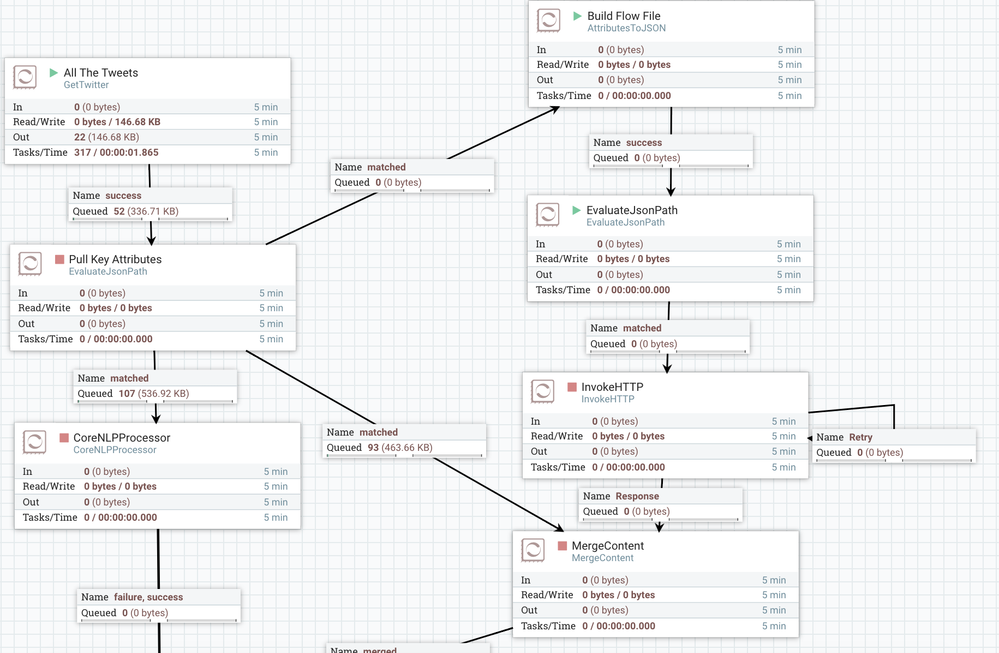
Task: Select the matched connection queued at 107 flowfiles
Action: (155, 383)
